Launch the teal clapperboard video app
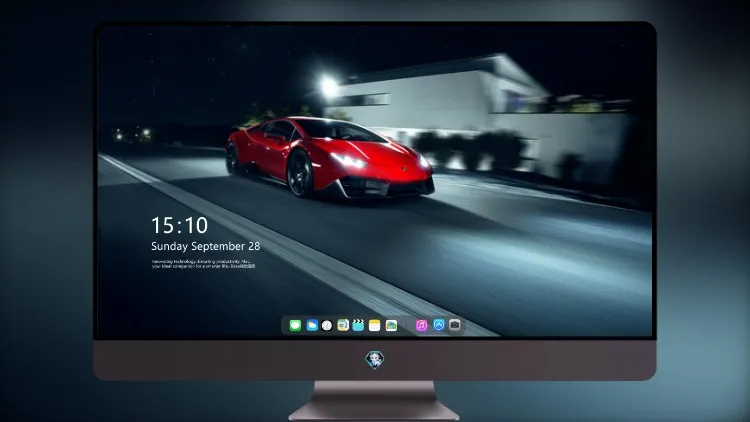The height and width of the screenshot is (422, 750). tap(358, 325)
